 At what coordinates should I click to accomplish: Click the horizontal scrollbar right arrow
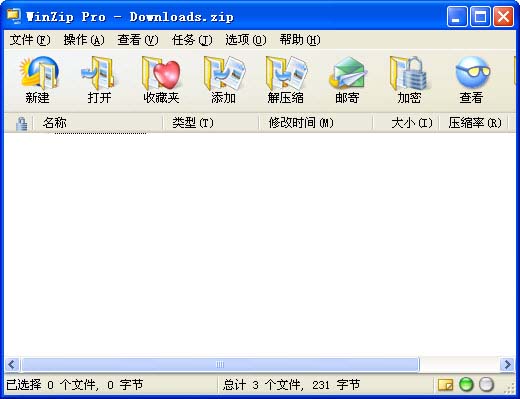[x=507, y=364]
